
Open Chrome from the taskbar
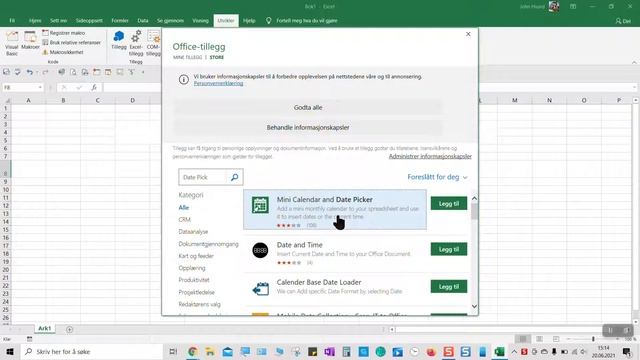click(x=192, y=351)
